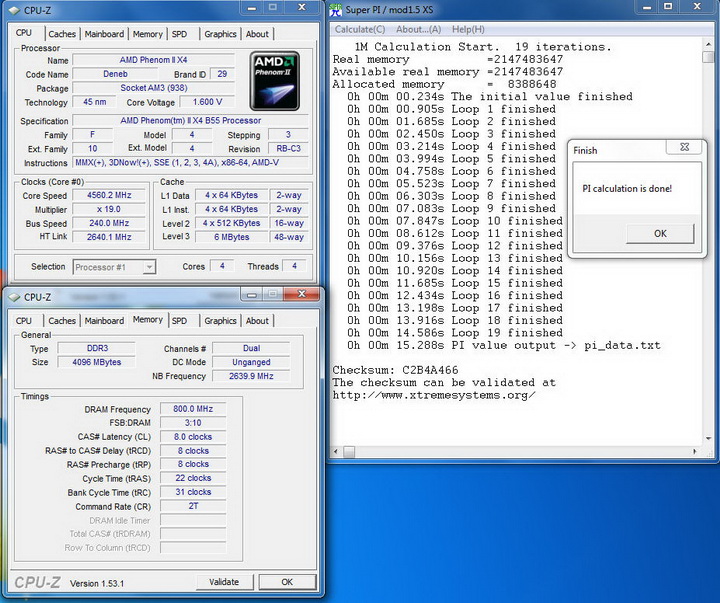Minimize the top CPU-Z window
Viewport: 720px width, 603px height.
coord(252,7)
